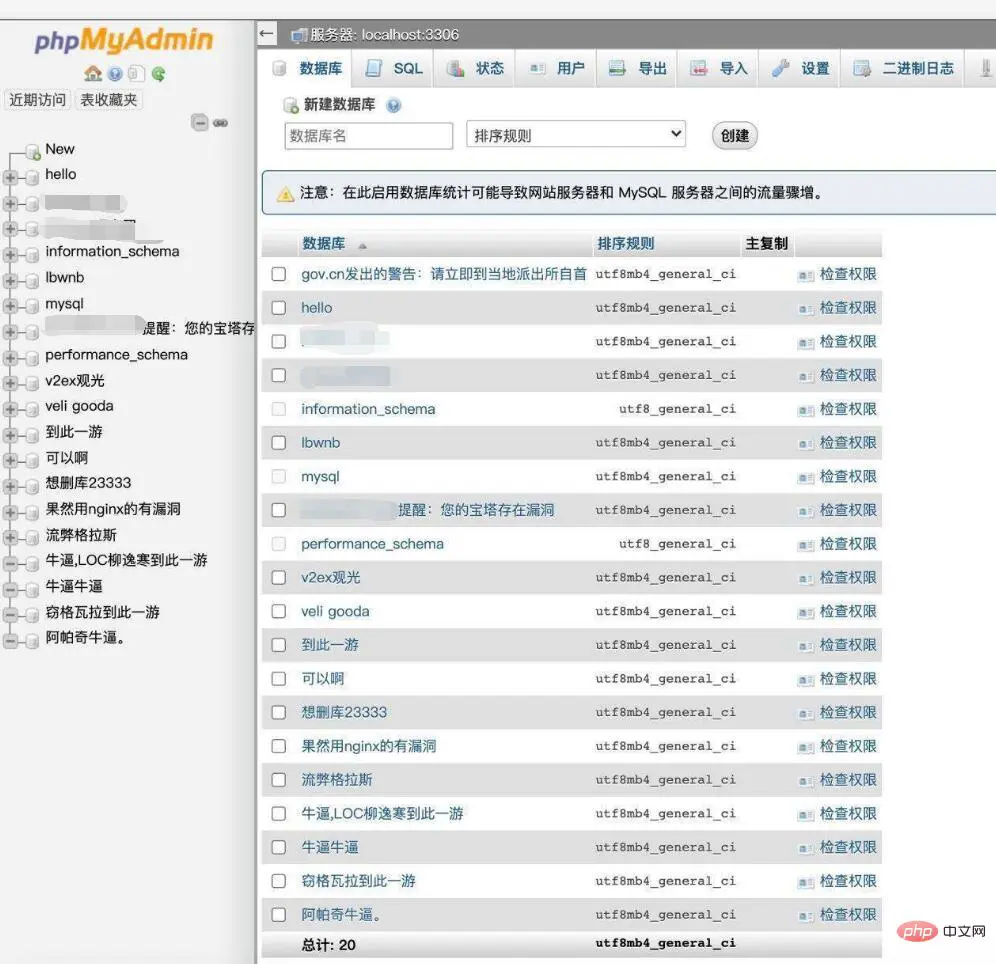Click database icon beside hello in tree
Screen dimensions: 996x964
point(32,177)
